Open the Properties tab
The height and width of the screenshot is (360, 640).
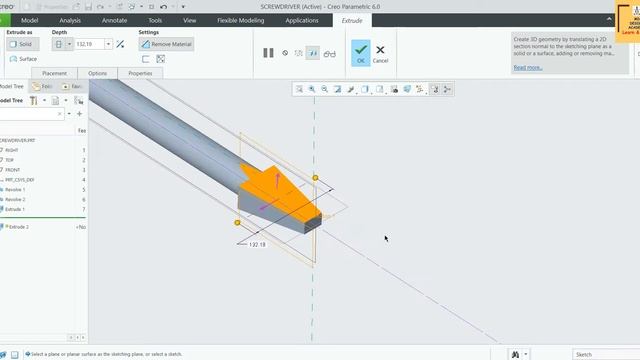[140, 73]
